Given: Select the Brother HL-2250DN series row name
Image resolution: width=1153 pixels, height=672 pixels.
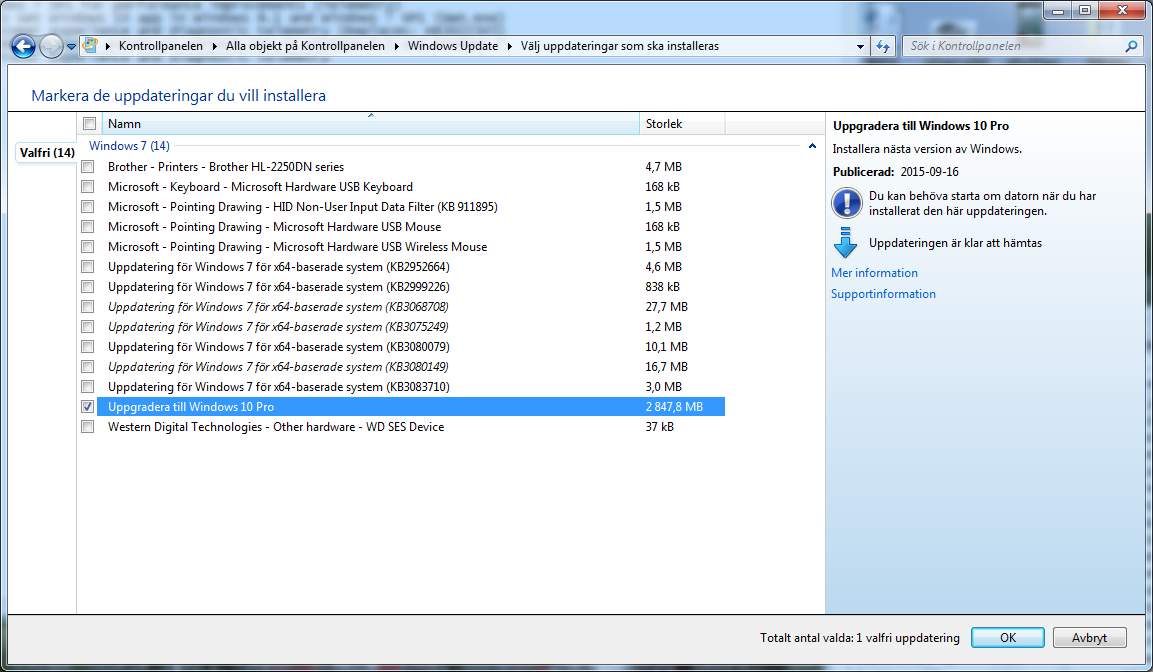Looking at the screenshot, I should pos(226,167).
